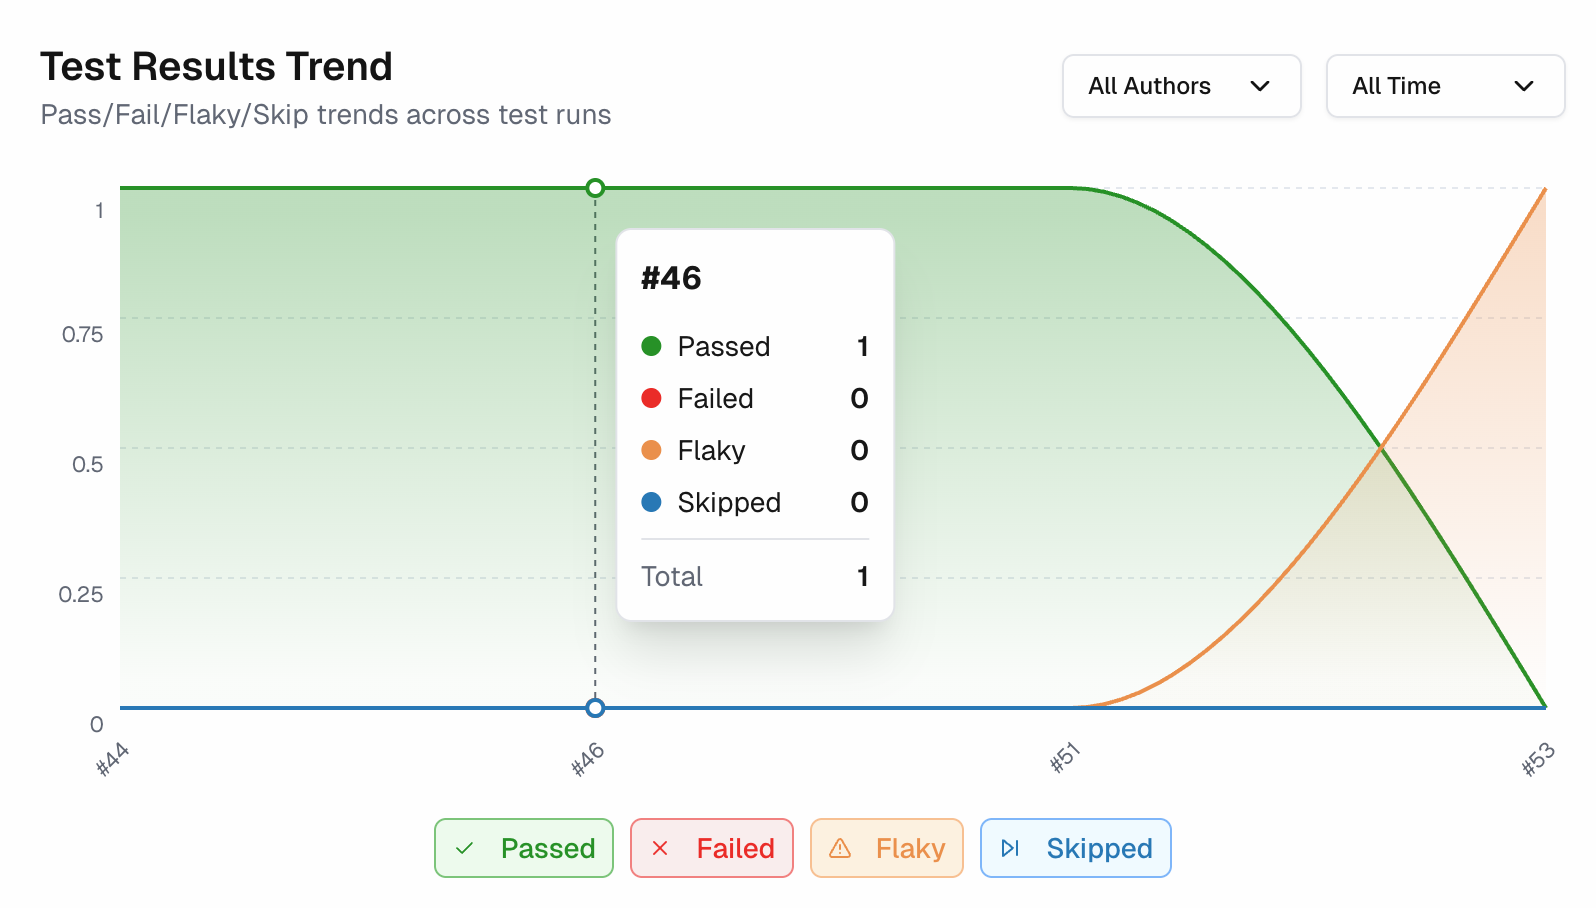1596x908 pixels.
Task: Click the red Failed dot in the tooltip
Action: tap(653, 398)
